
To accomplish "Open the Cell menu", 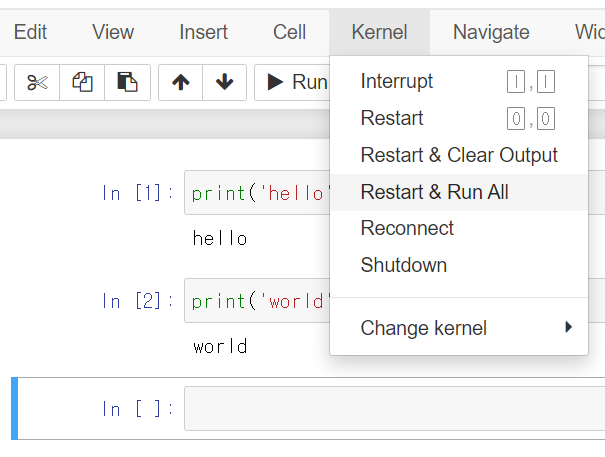I will 289,32.
